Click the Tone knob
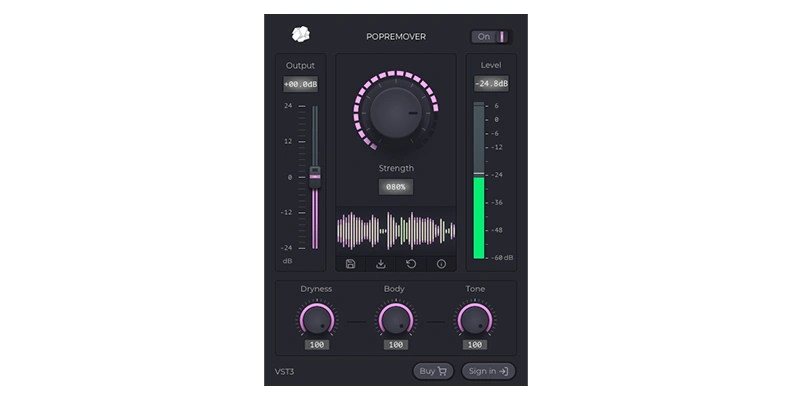 475,320
